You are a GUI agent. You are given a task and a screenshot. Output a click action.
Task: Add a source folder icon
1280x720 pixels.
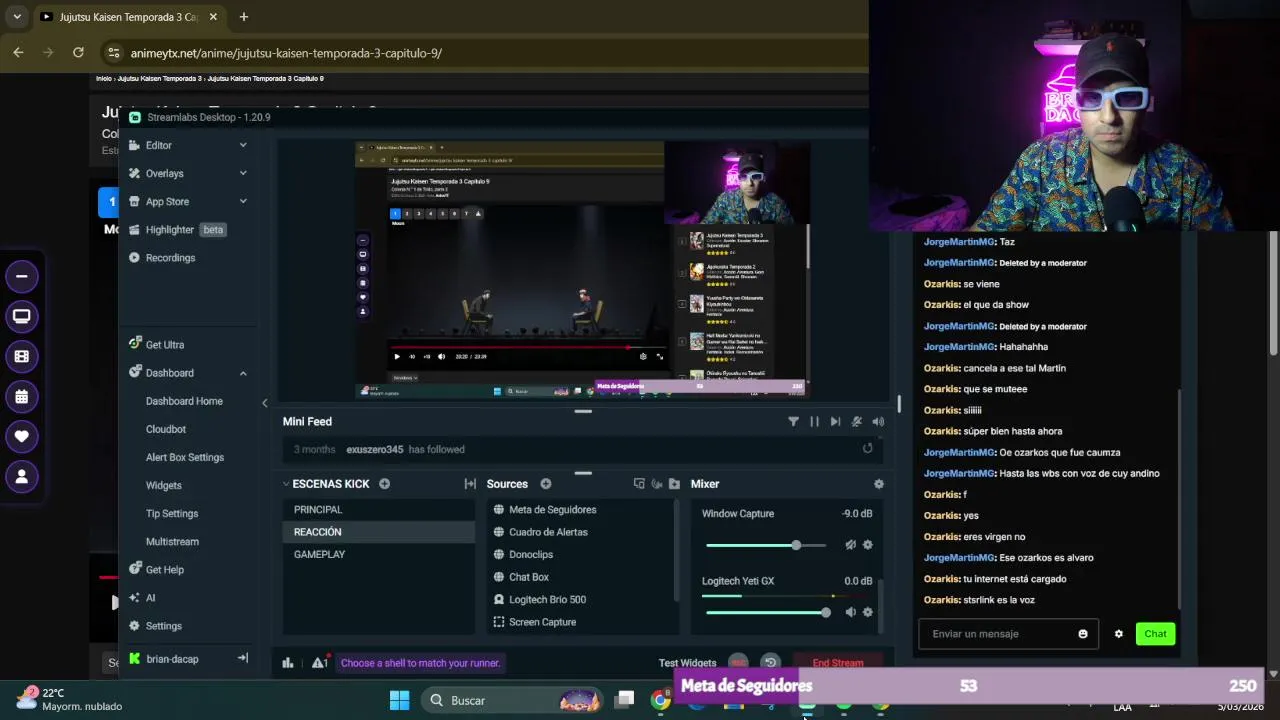coord(674,484)
